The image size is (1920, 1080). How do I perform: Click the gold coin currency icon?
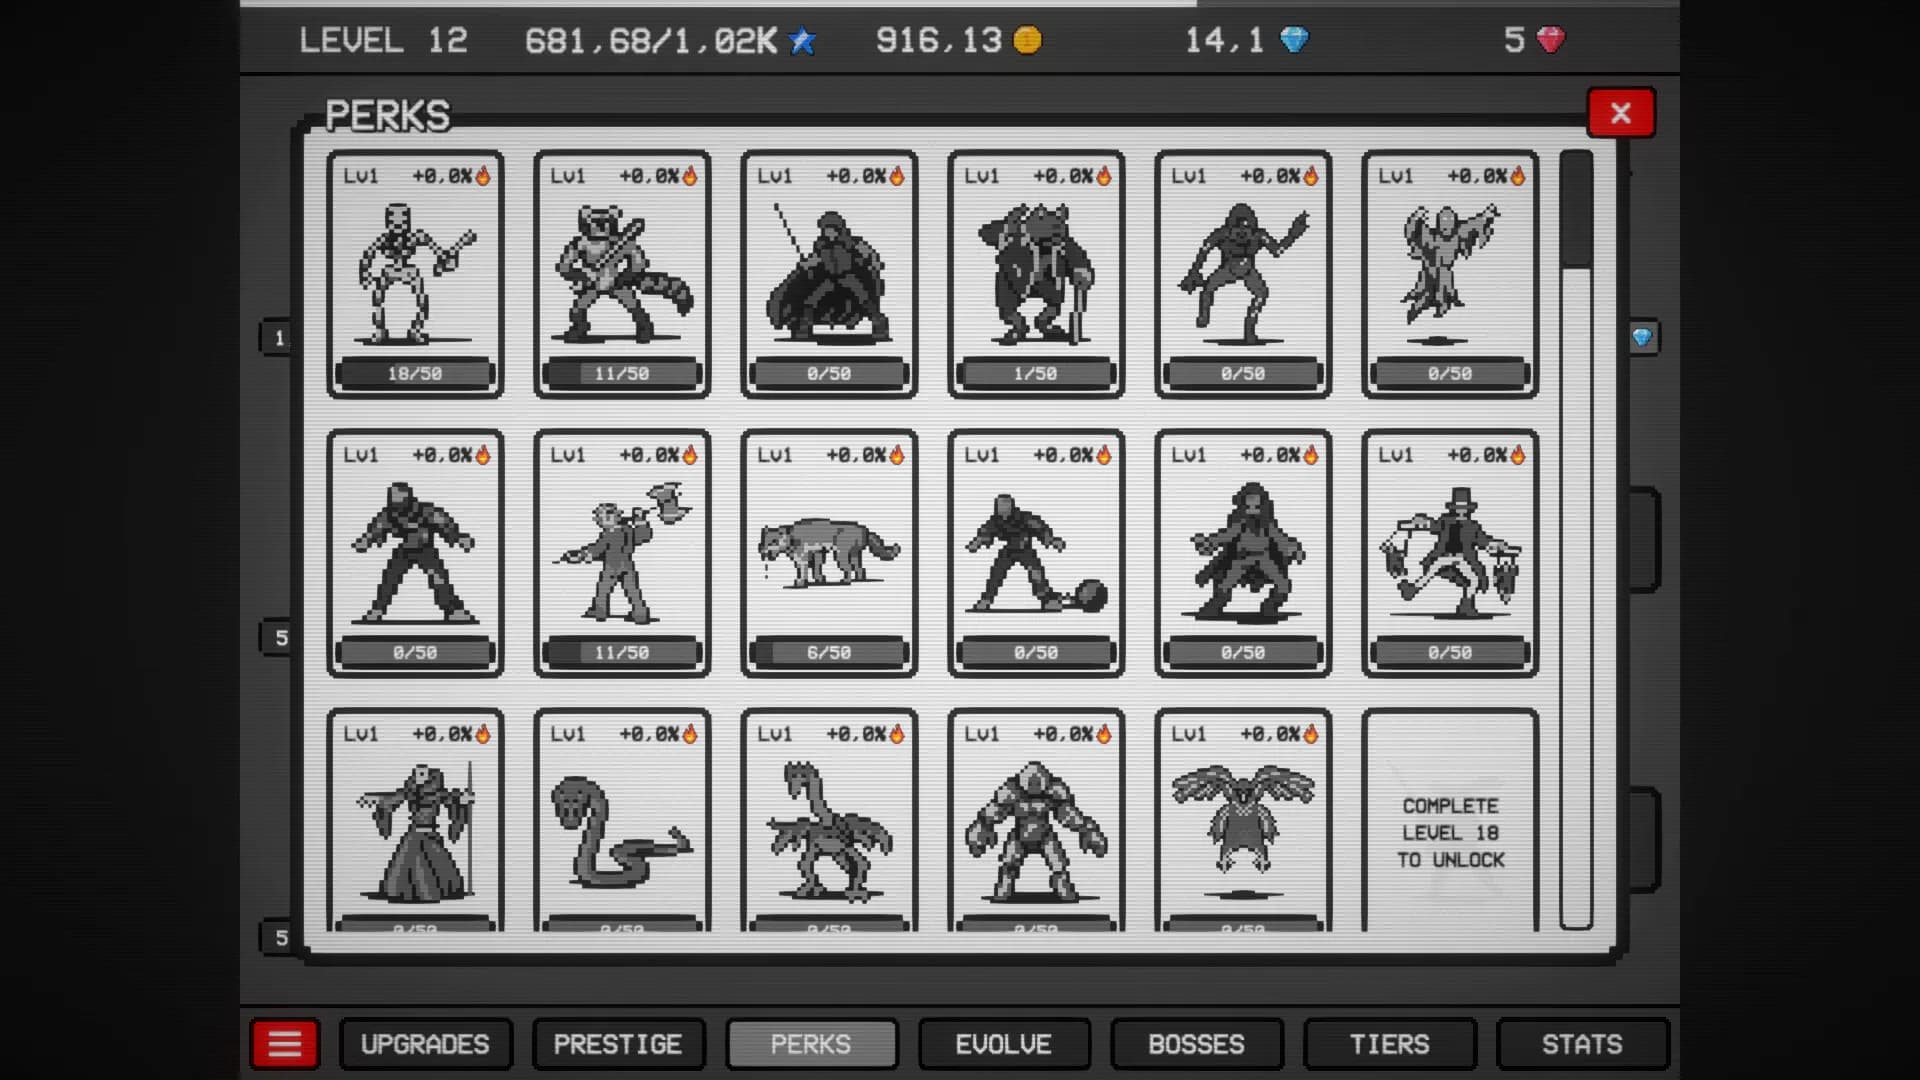click(x=1027, y=40)
